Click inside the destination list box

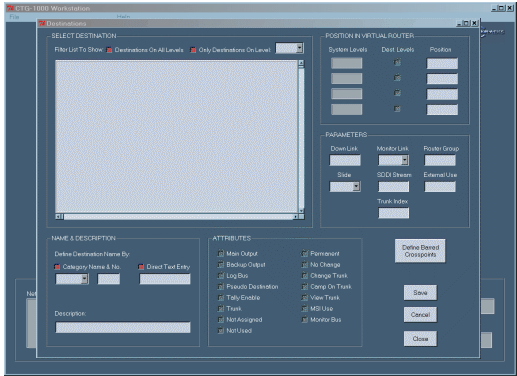click(x=177, y=137)
